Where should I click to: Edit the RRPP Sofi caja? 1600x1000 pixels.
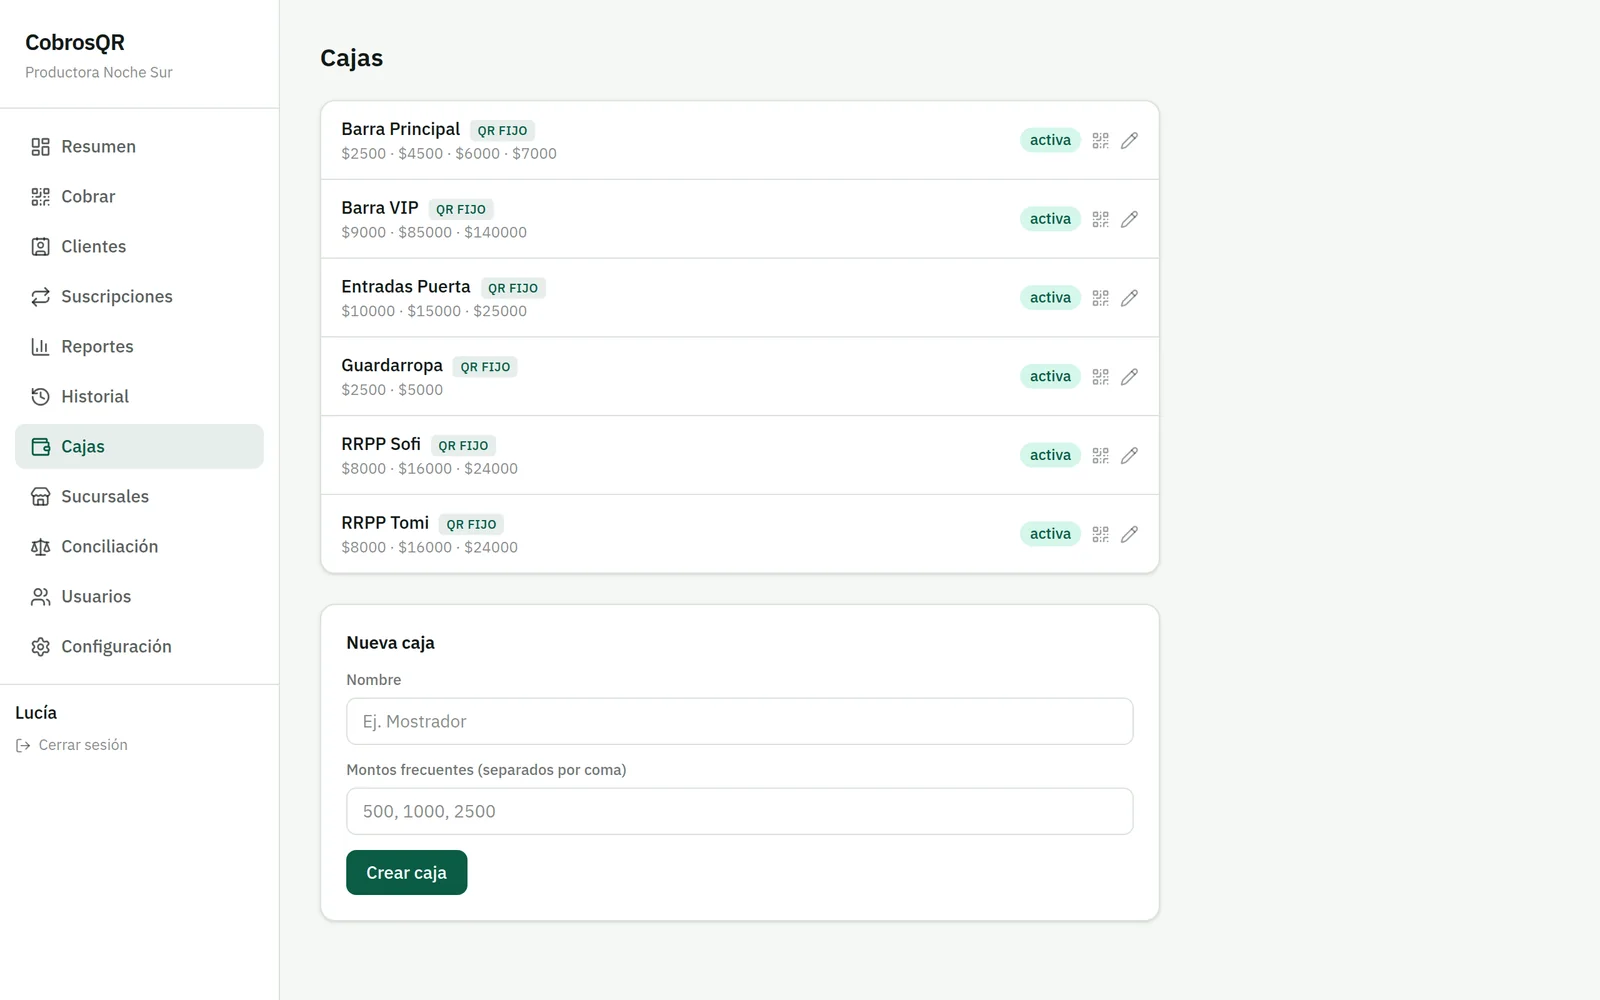(x=1129, y=456)
